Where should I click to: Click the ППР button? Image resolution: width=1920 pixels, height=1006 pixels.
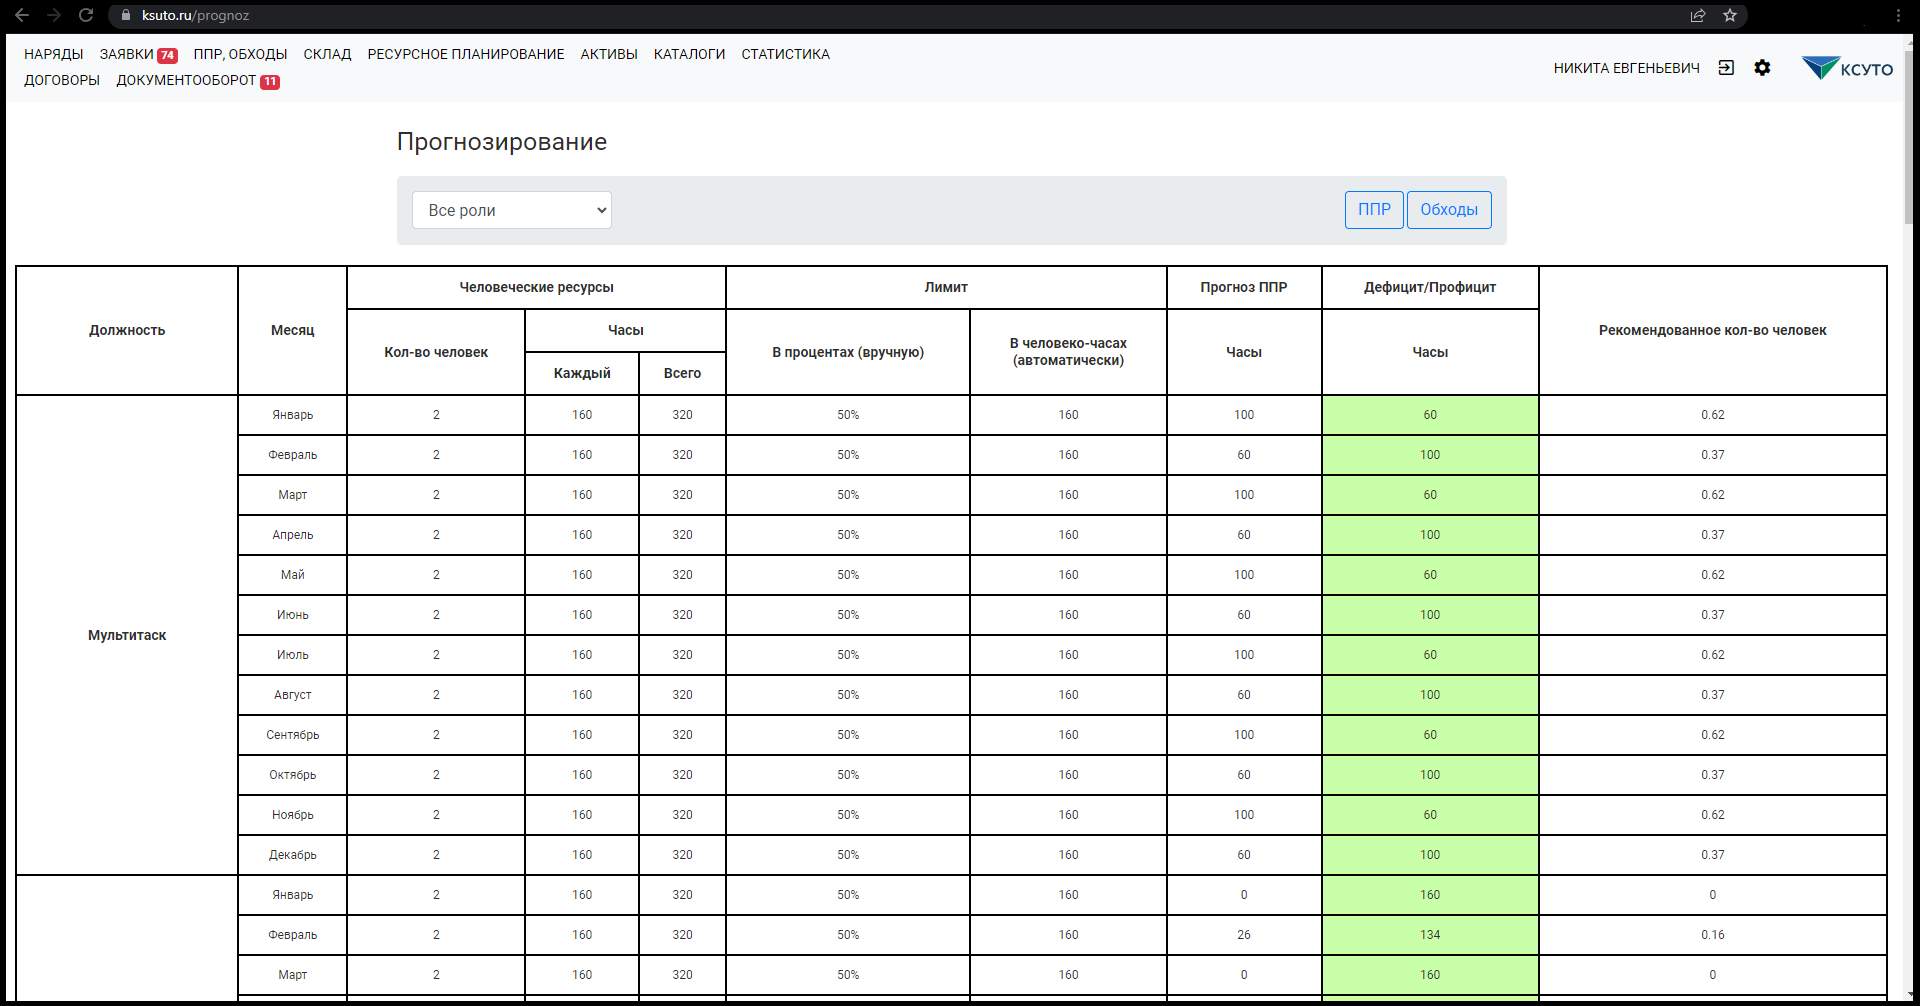tap(1374, 210)
